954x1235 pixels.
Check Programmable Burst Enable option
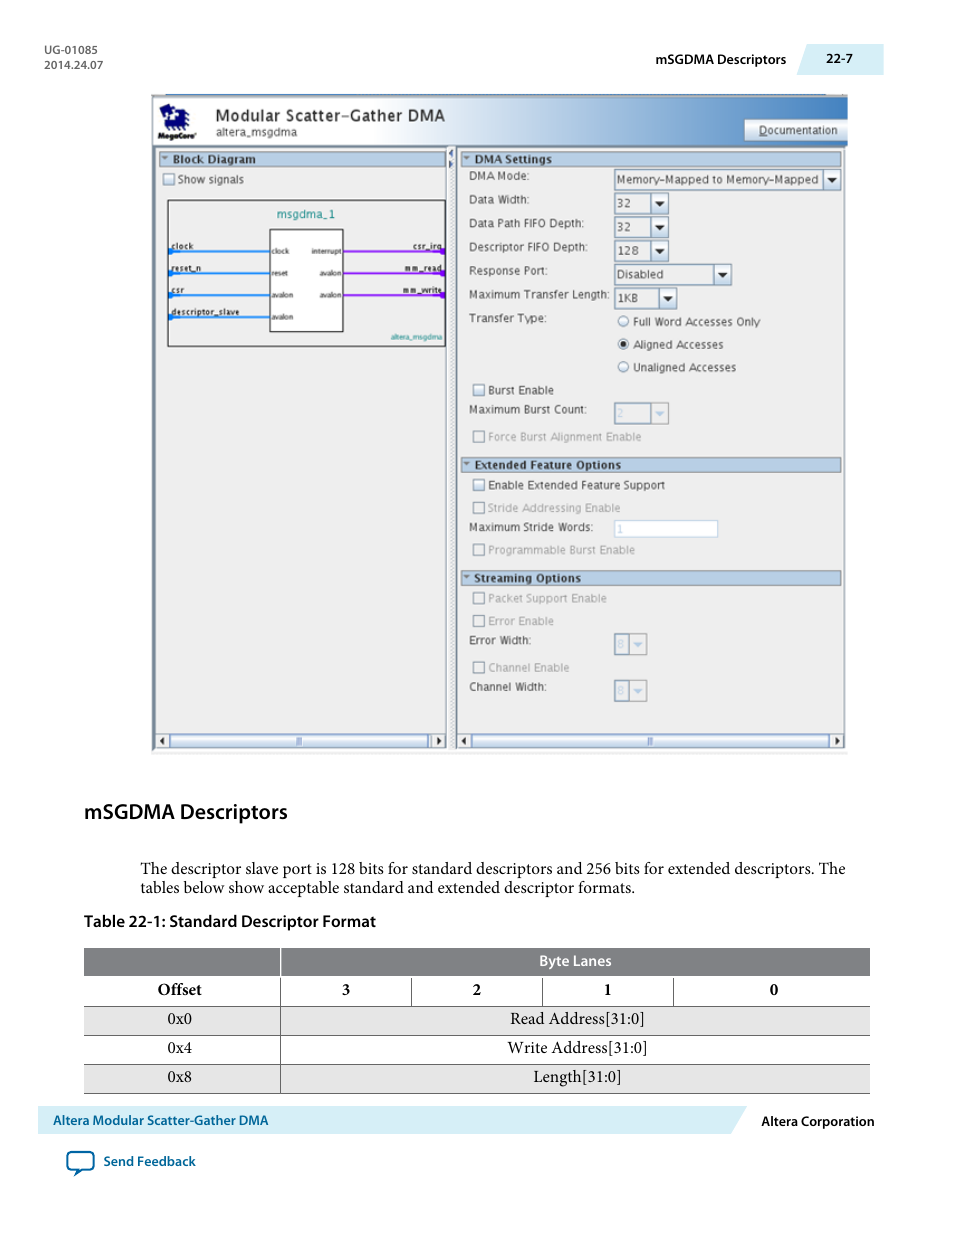click(x=478, y=550)
